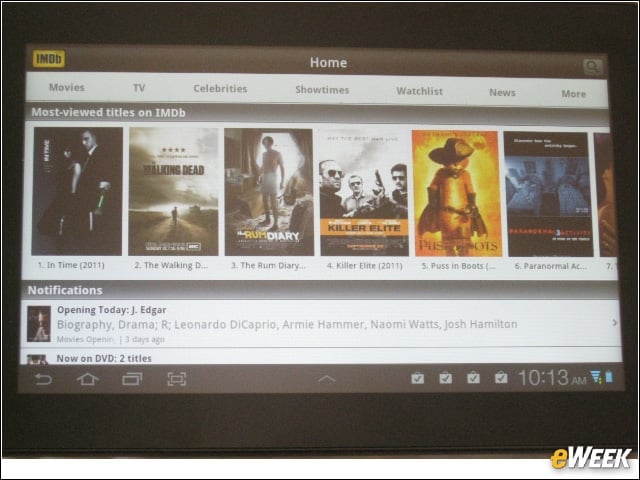Viewport: 640px width, 480px height.
Task: Tap the Android home icon
Action: click(x=87, y=379)
